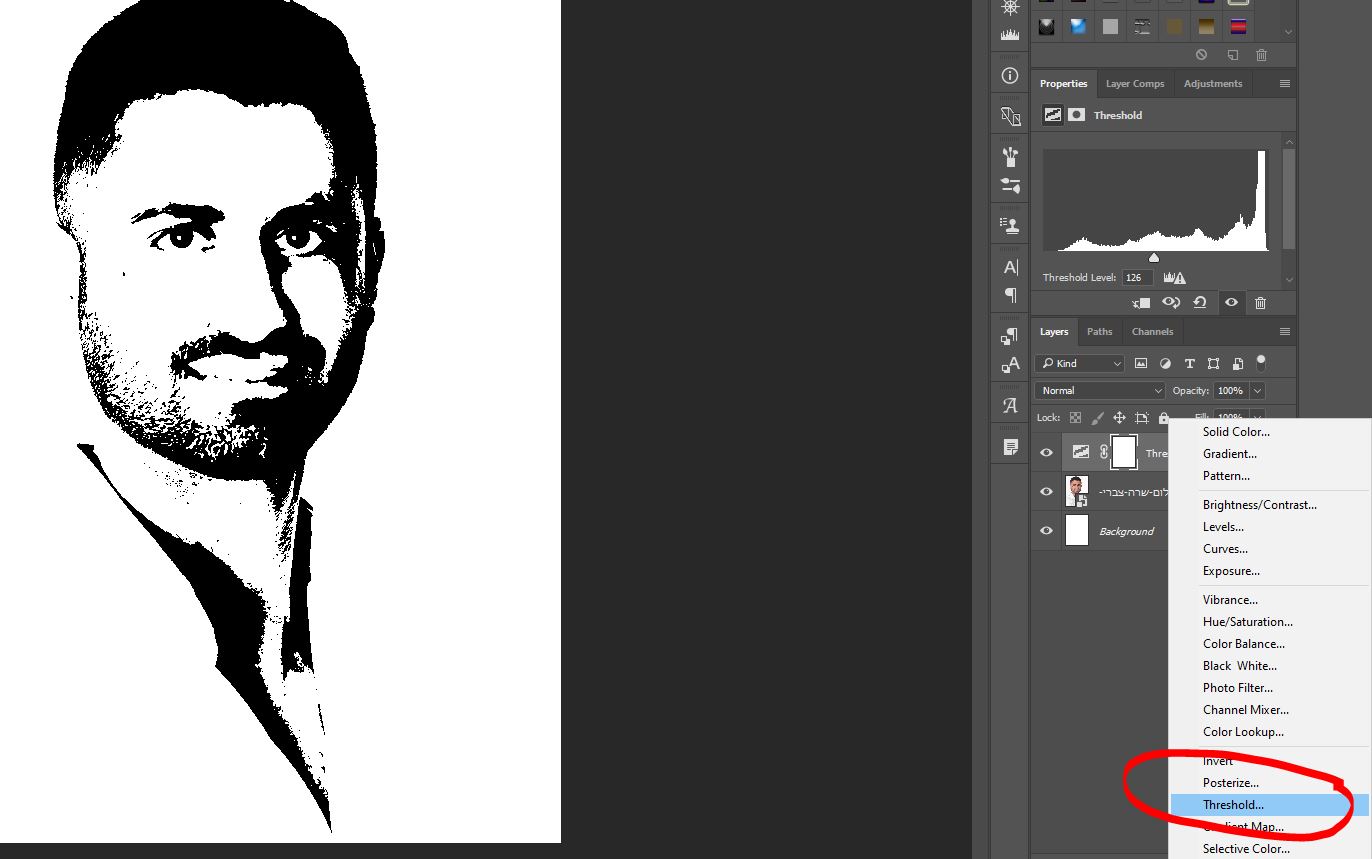Open the Opacity slider dropdown arrow
This screenshot has height=859, width=1372.
point(1257,391)
